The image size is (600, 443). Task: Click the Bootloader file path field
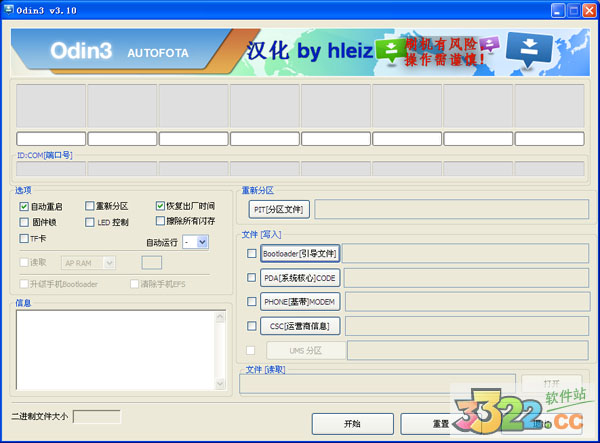coord(465,253)
